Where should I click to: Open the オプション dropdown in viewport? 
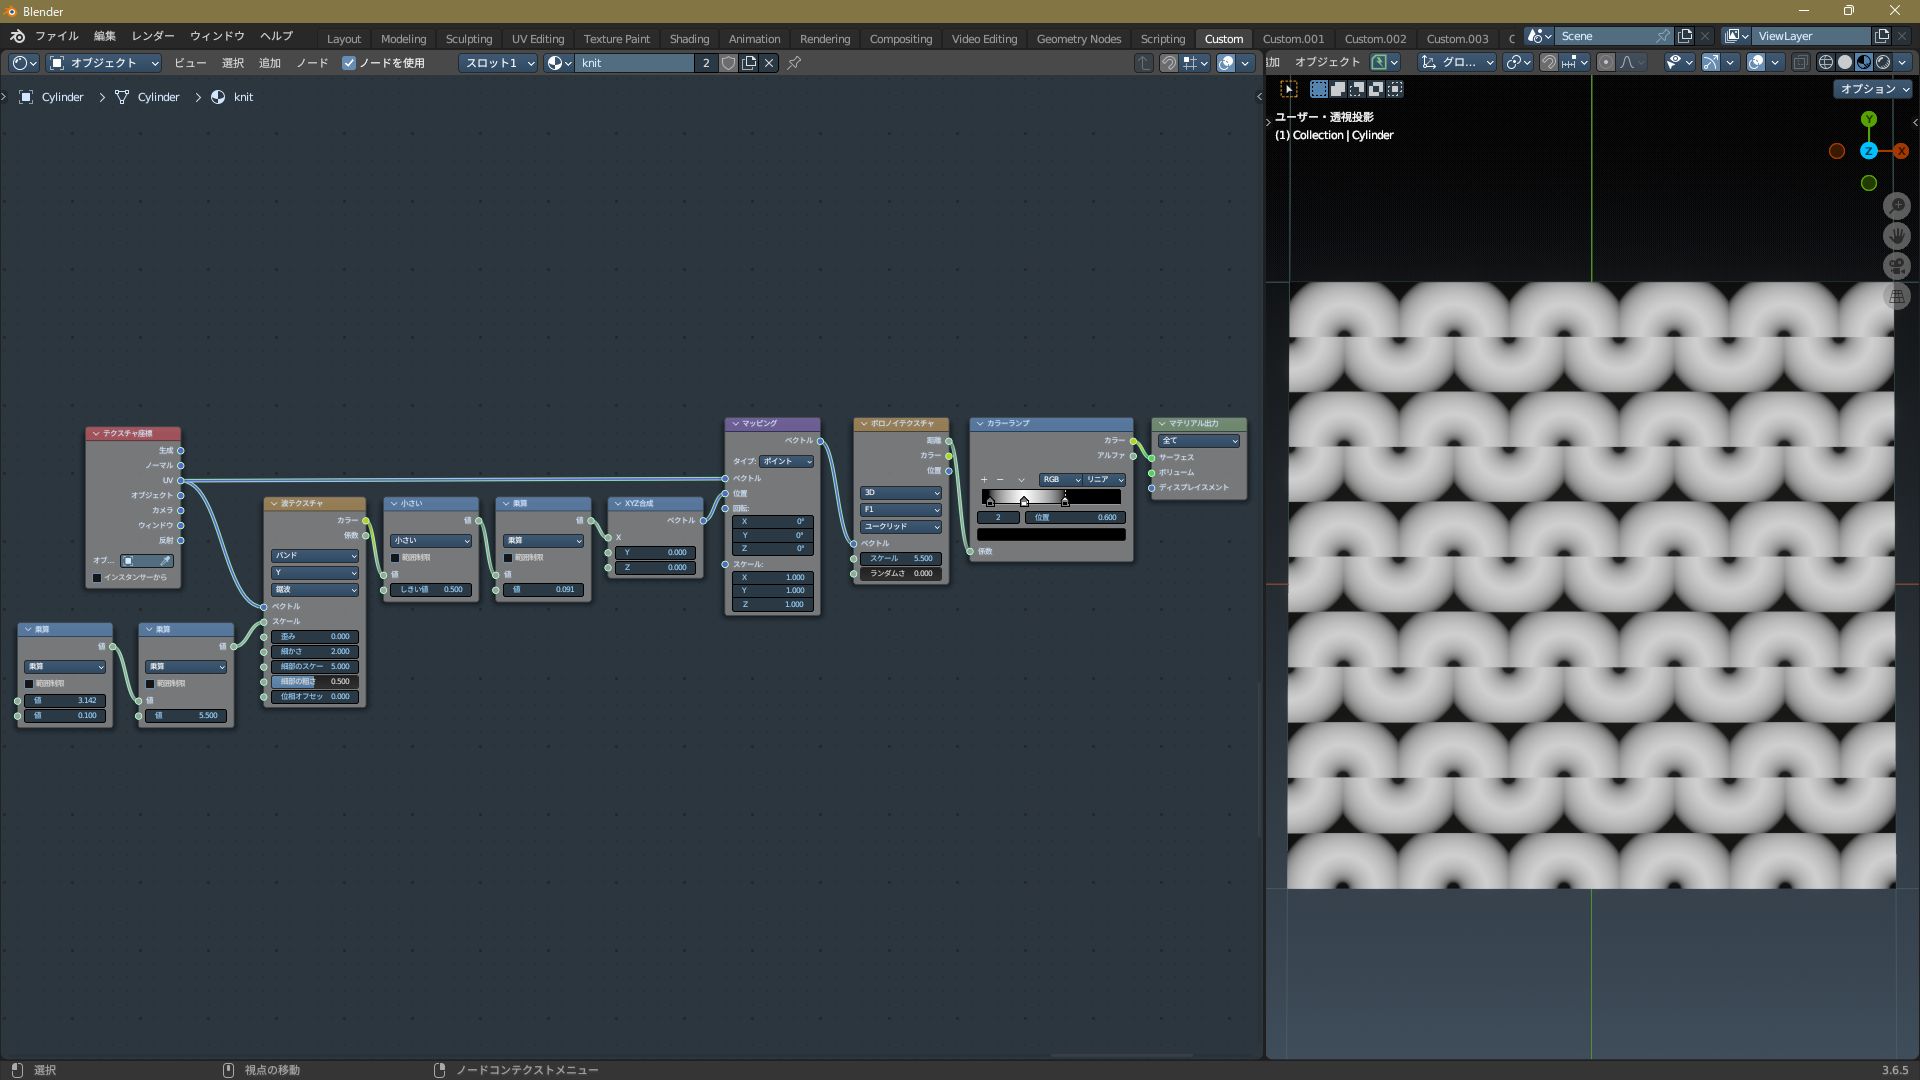[1872, 89]
